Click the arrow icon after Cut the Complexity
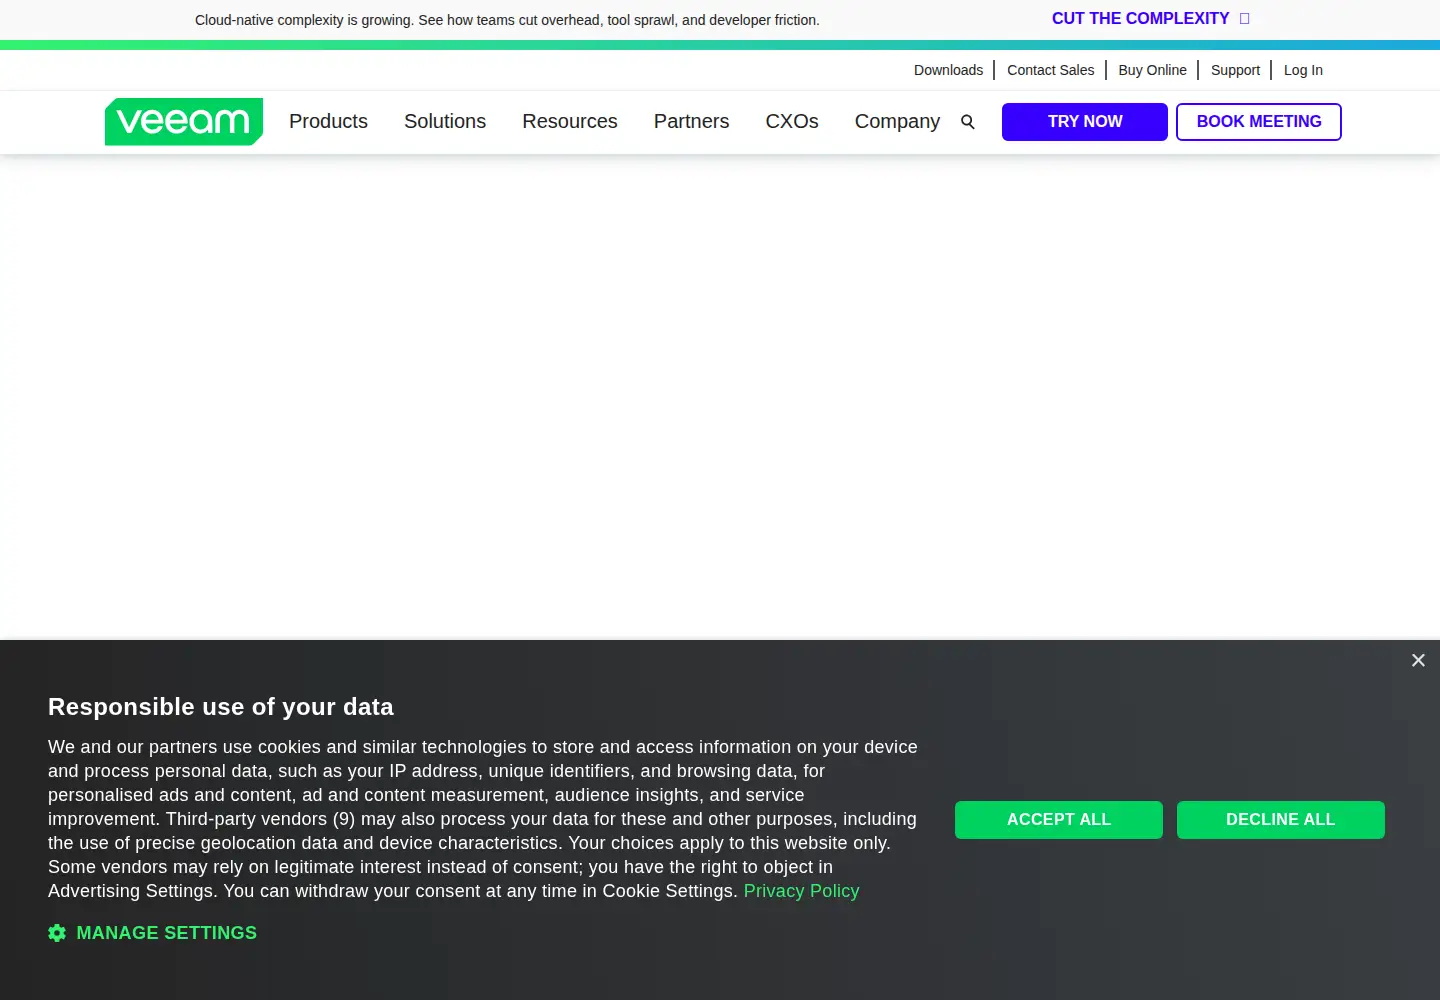 (x=1245, y=19)
